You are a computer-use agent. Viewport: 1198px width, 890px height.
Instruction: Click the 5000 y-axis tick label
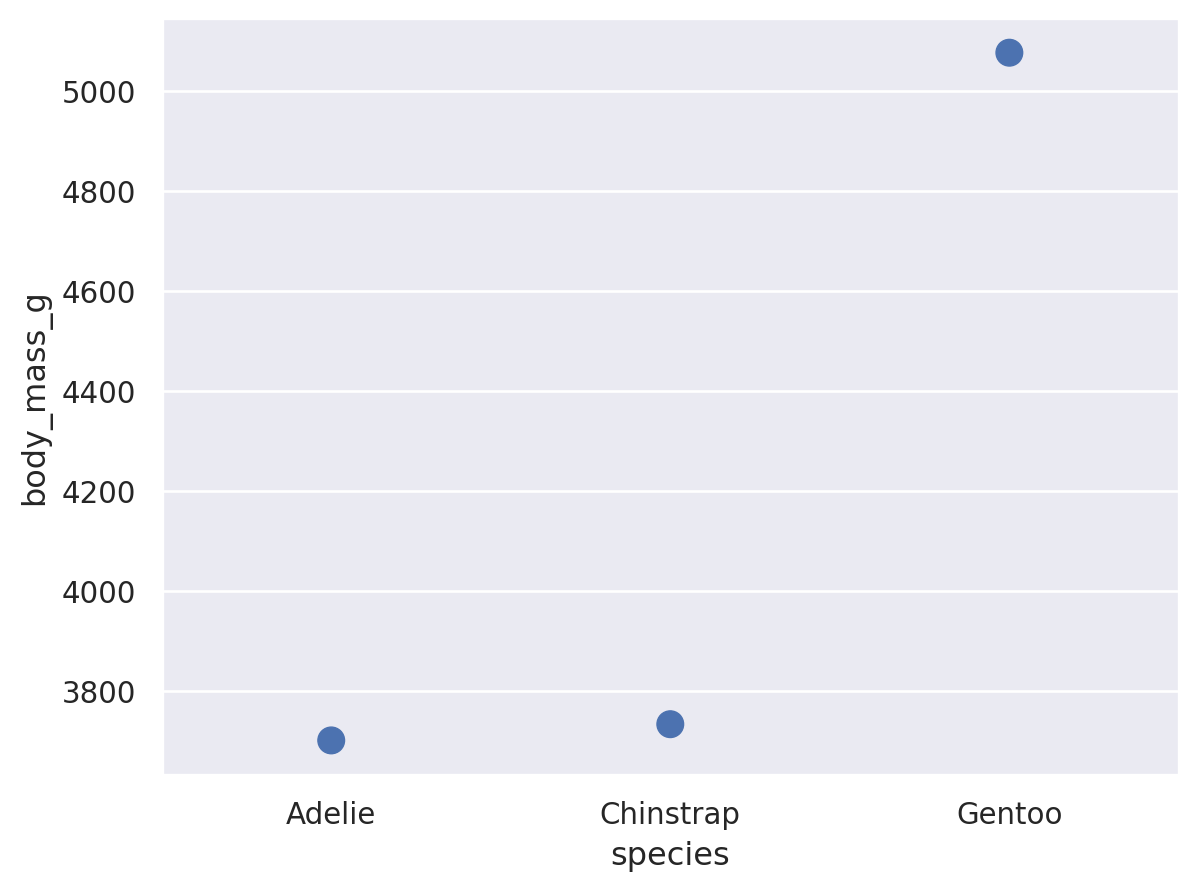pos(98,92)
